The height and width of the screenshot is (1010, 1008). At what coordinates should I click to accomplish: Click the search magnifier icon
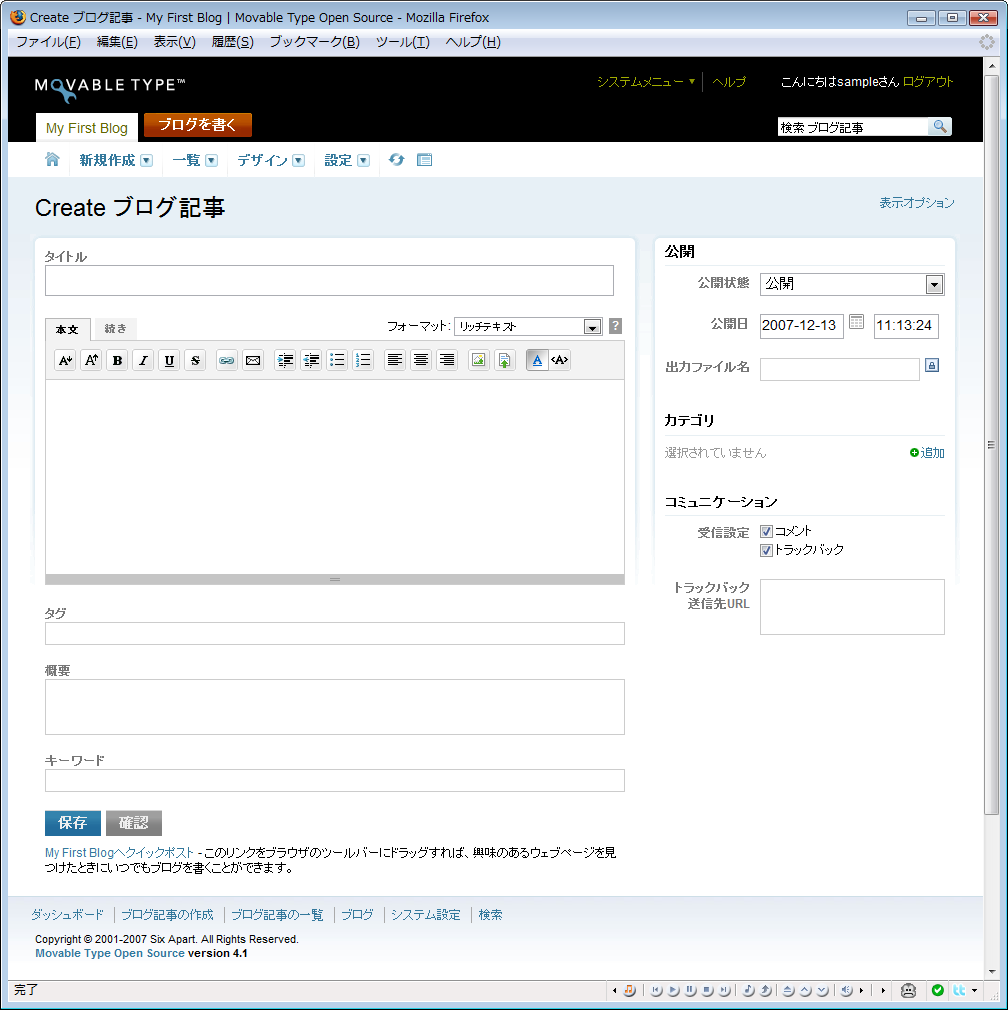(940, 127)
